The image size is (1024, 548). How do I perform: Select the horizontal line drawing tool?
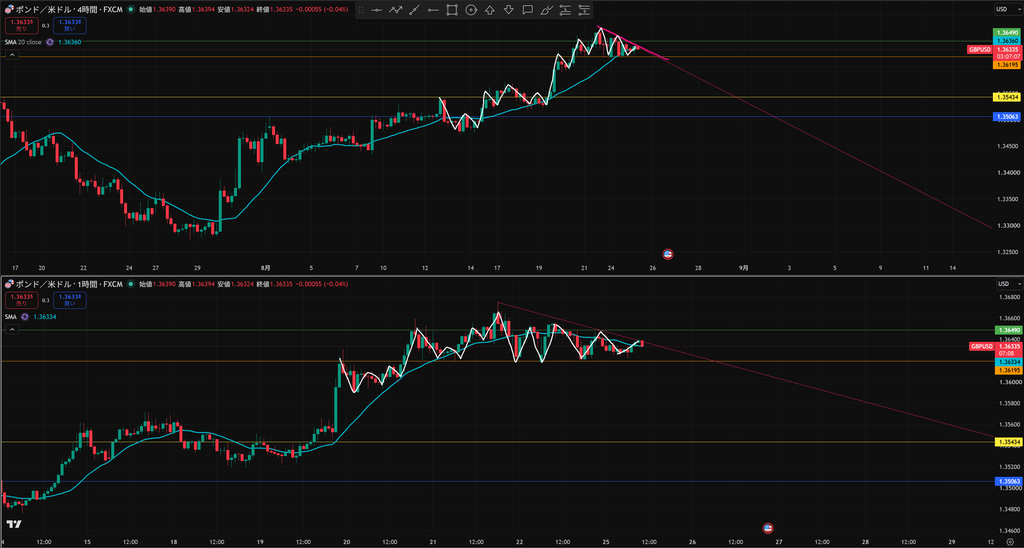pos(377,10)
